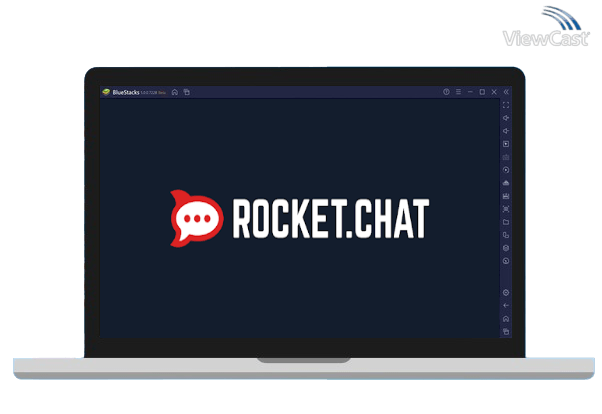Click the volume down sidebar icon

[x=506, y=131]
